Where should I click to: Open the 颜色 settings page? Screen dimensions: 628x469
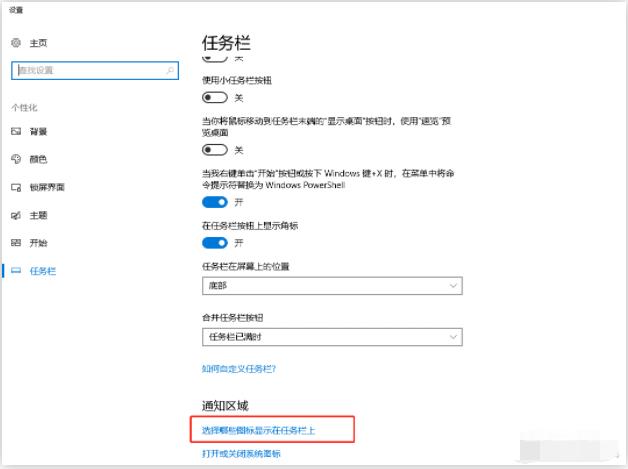pyautogui.click(x=38, y=159)
